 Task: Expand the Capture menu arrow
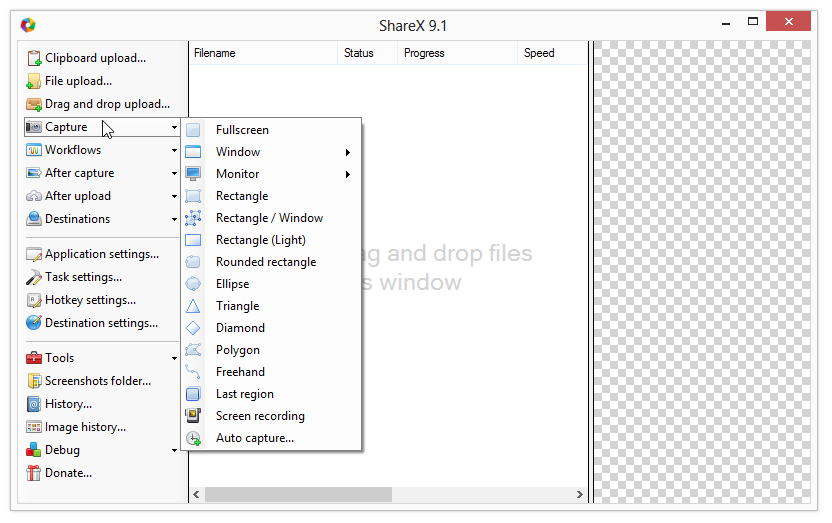click(174, 127)
